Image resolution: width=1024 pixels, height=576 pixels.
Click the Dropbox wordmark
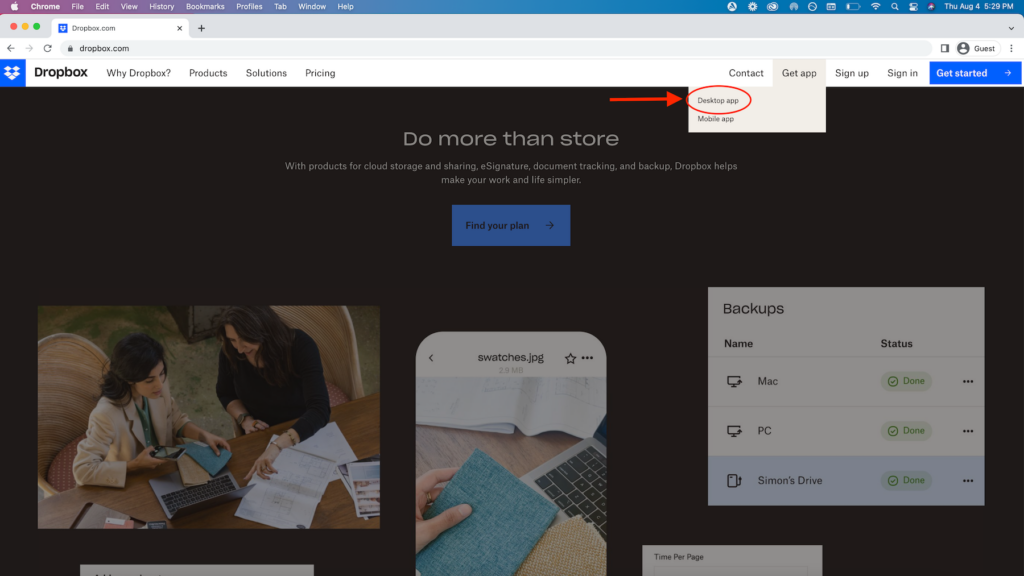tap(61, 72)
